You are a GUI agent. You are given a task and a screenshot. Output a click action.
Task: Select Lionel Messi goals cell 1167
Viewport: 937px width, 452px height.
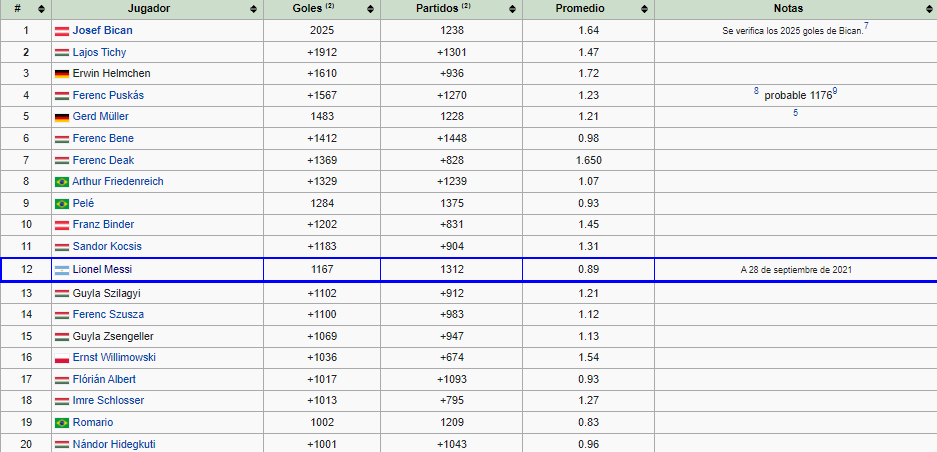321,270
